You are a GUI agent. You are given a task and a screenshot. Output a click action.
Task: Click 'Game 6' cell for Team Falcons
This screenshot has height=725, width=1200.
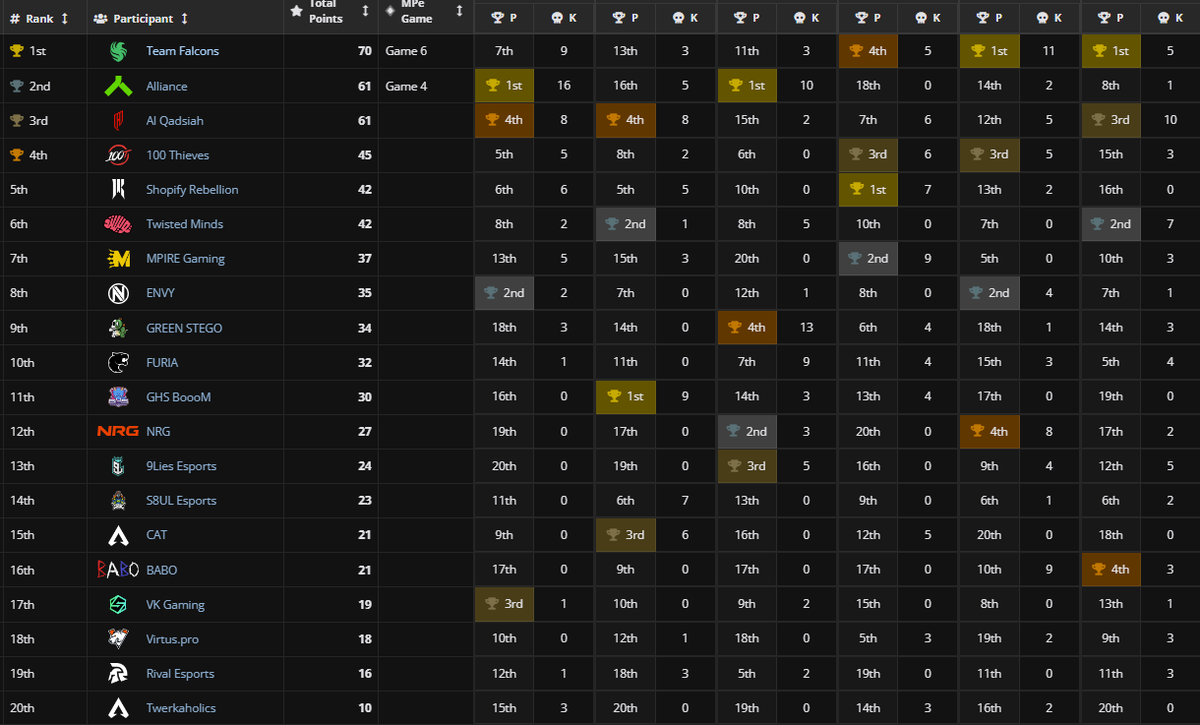coord(426,51)
